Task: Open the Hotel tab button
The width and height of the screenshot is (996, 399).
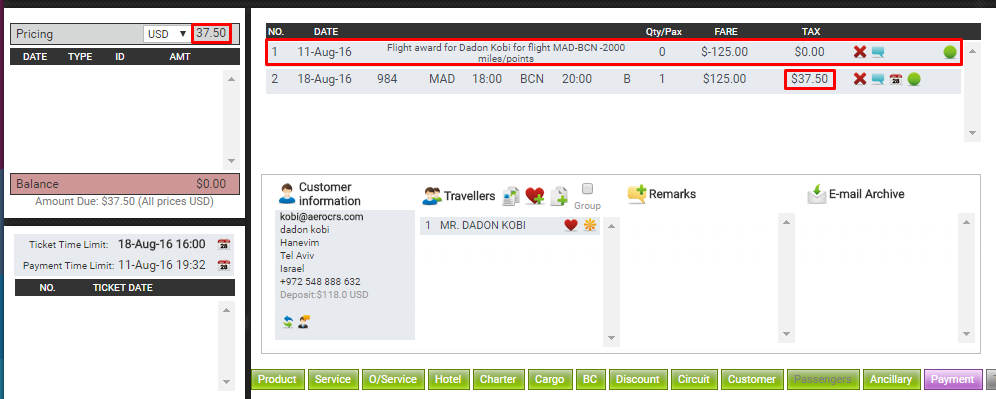Action: point(448,379)
